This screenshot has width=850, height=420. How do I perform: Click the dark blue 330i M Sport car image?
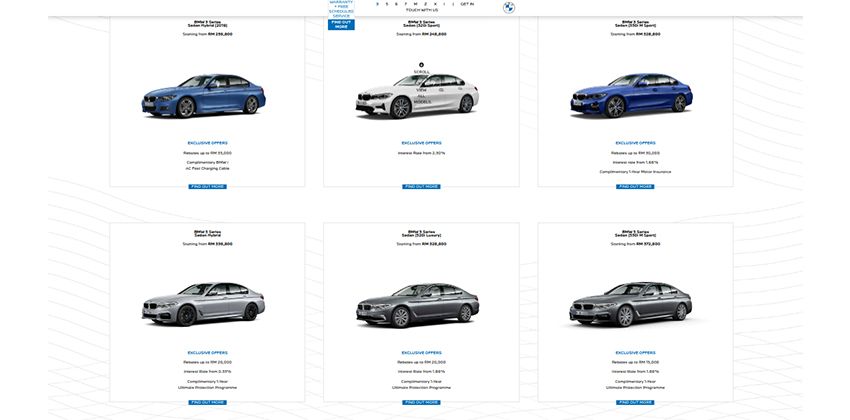[632, 95]
